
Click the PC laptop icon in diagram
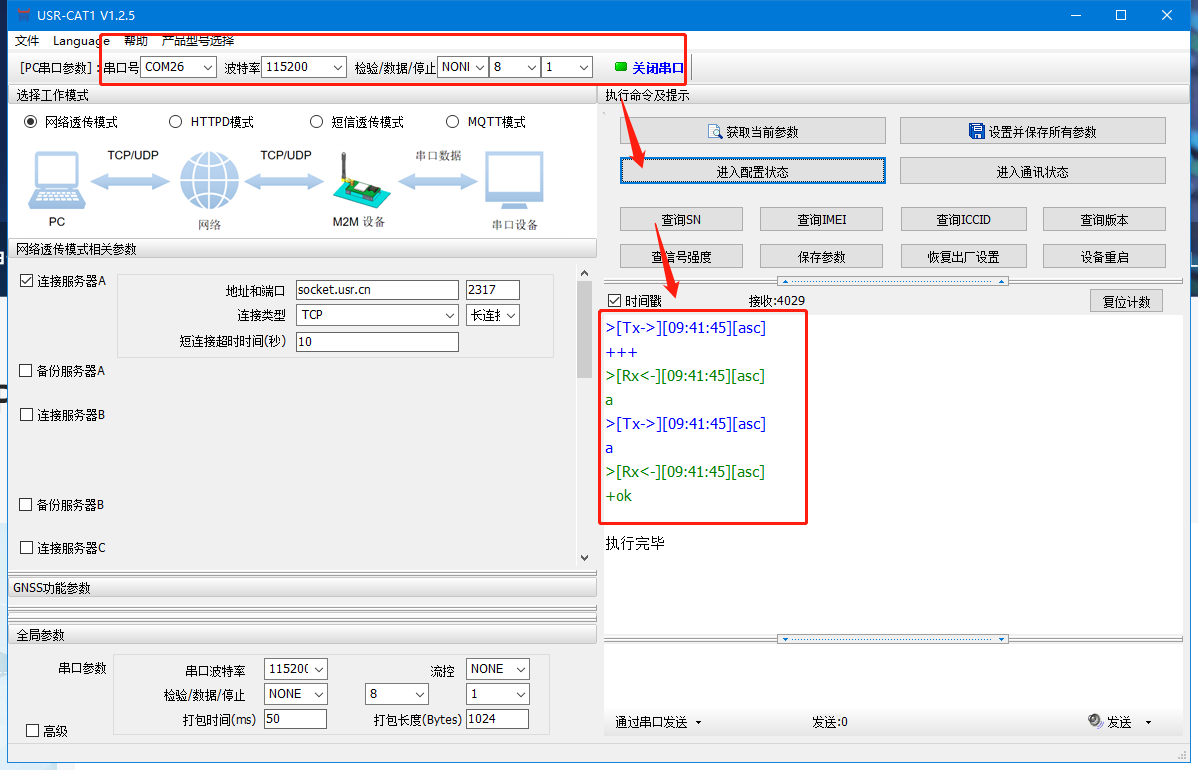tap(56, 181)
